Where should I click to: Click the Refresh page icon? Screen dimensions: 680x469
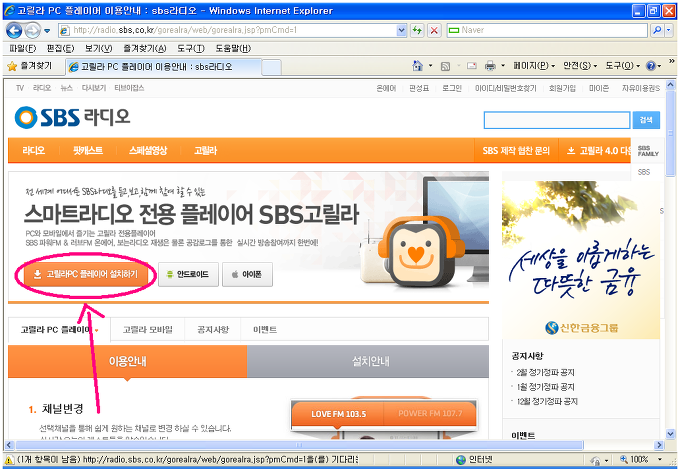click(x=417, y=30)
